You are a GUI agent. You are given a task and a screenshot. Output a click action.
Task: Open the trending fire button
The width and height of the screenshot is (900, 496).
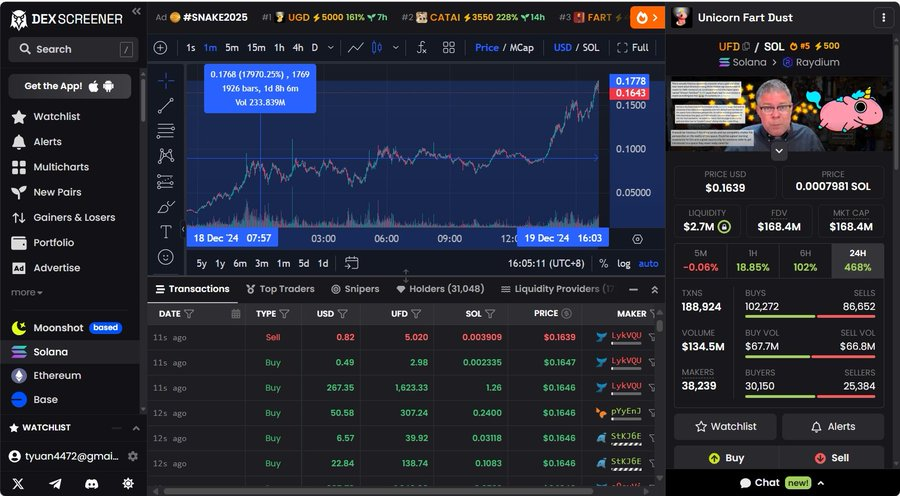[x=647, y=18]
